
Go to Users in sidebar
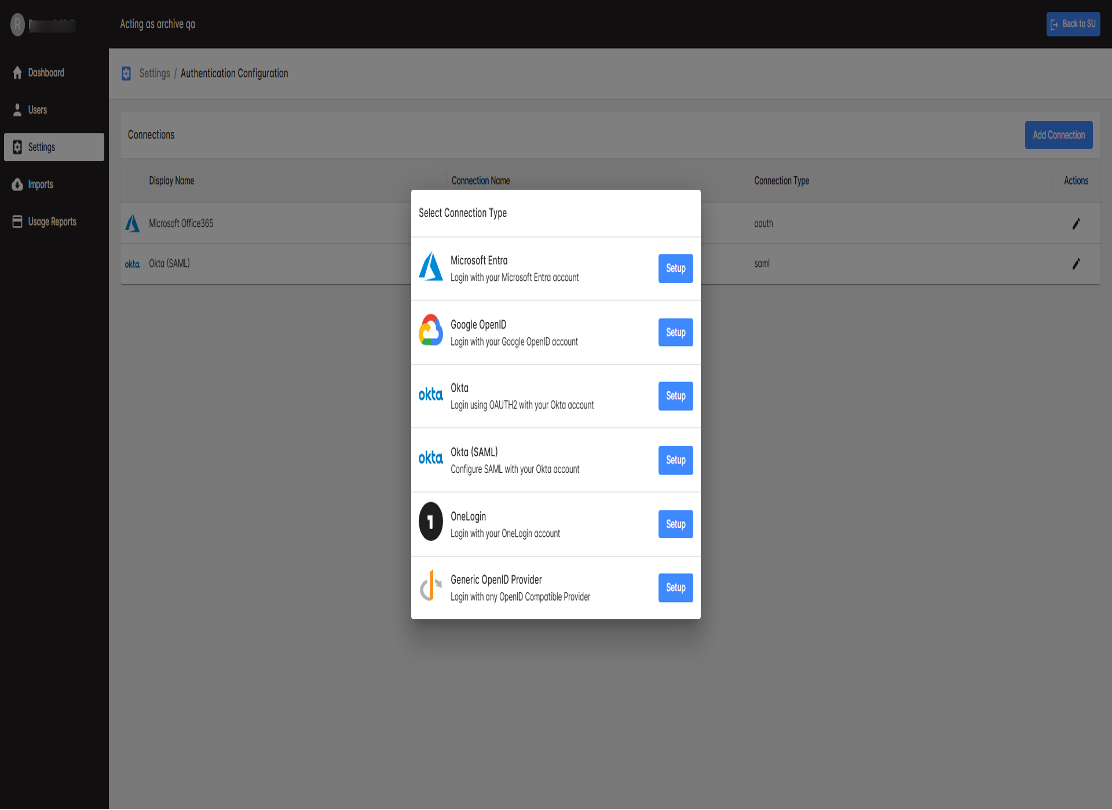pos(37,110)
